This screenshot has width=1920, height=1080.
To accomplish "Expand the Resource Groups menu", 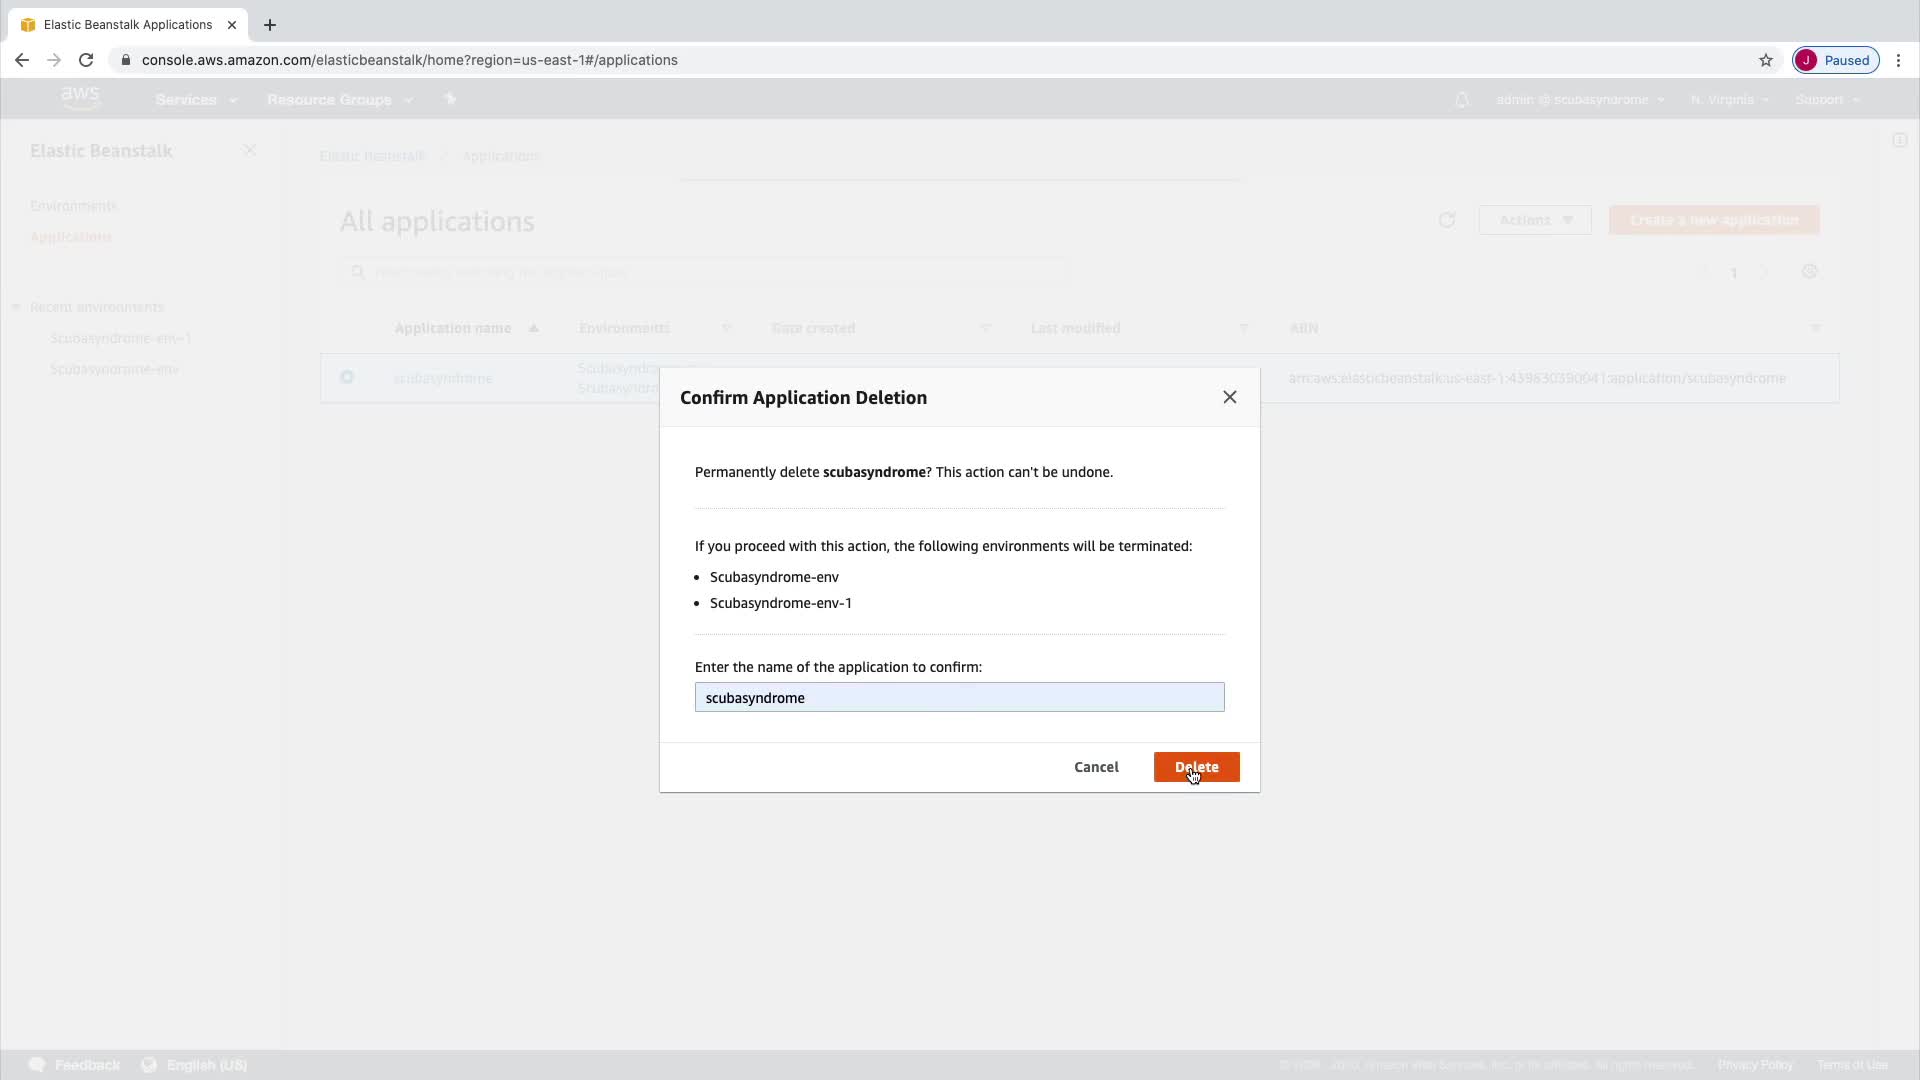I will pyautogui.click(x=339, y=100).
